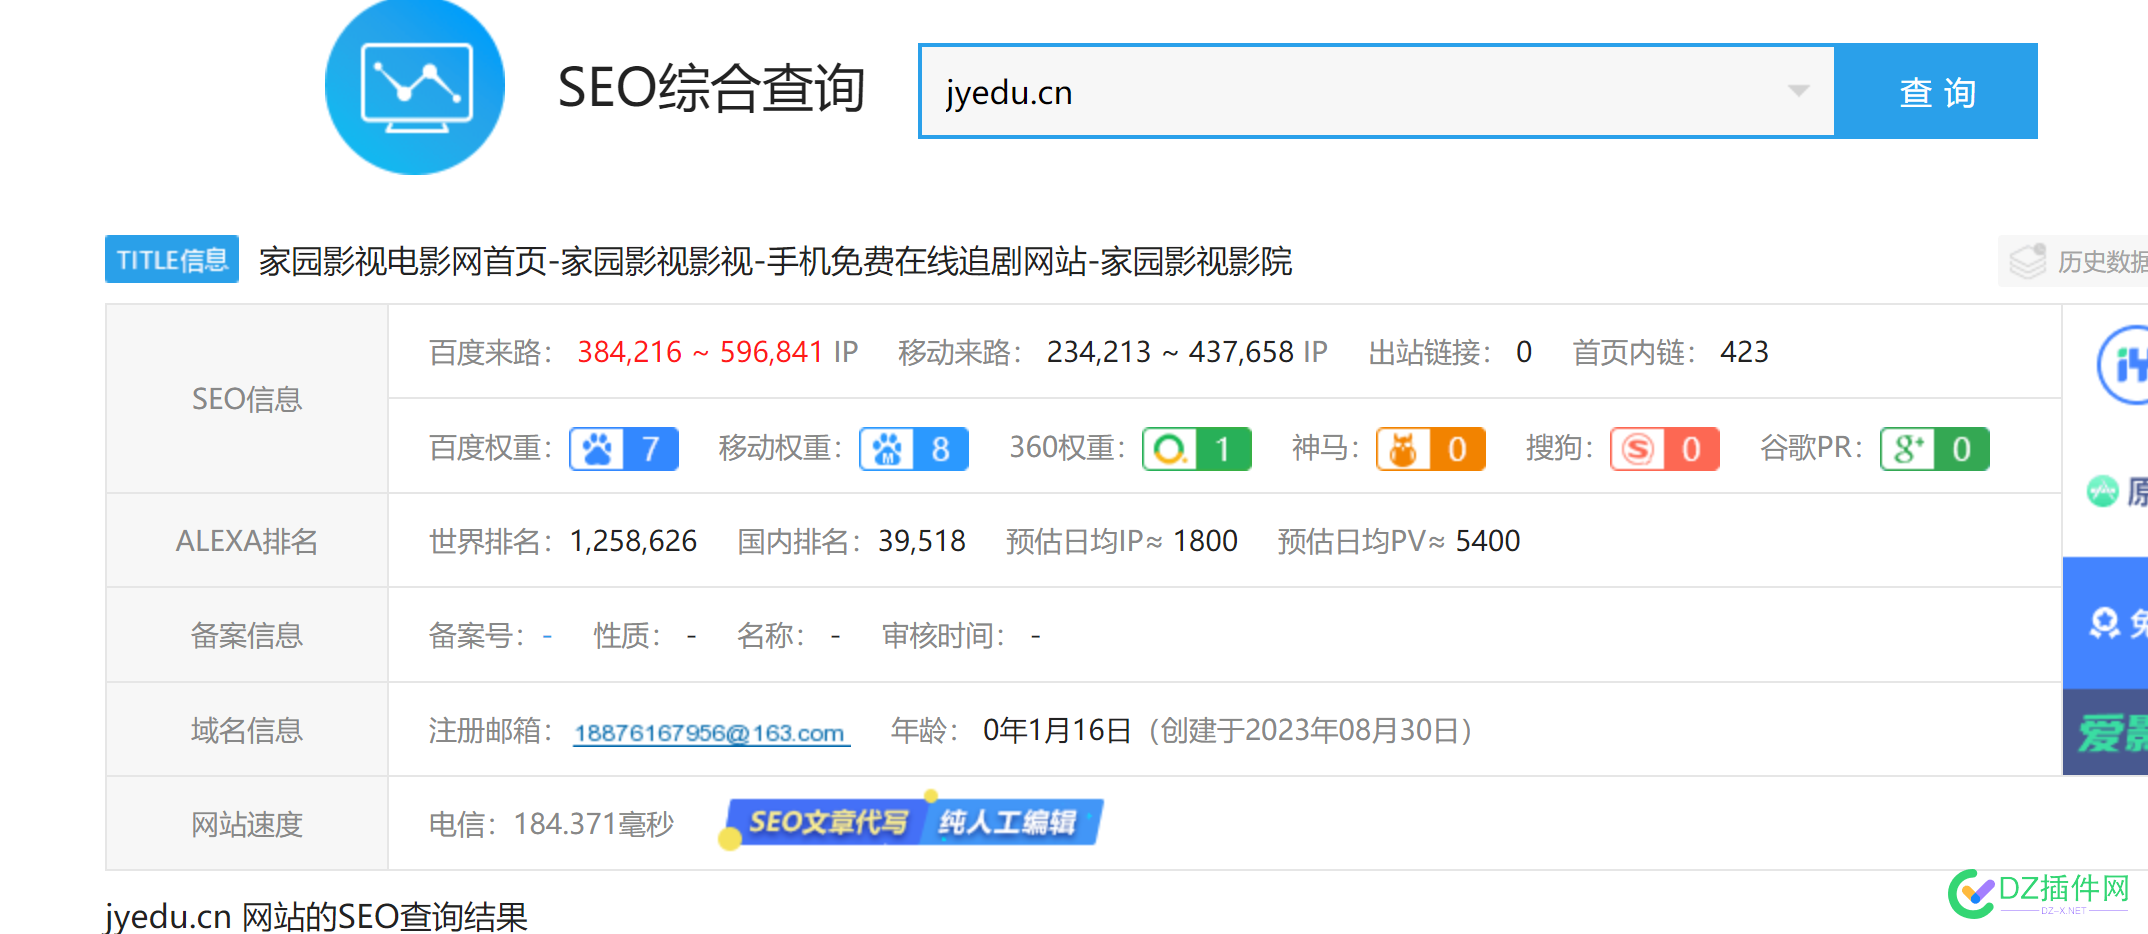This screenshot has height=934, width=2148.
Task: Open registrant email 18876167956@163.com link
Action: 711,733
